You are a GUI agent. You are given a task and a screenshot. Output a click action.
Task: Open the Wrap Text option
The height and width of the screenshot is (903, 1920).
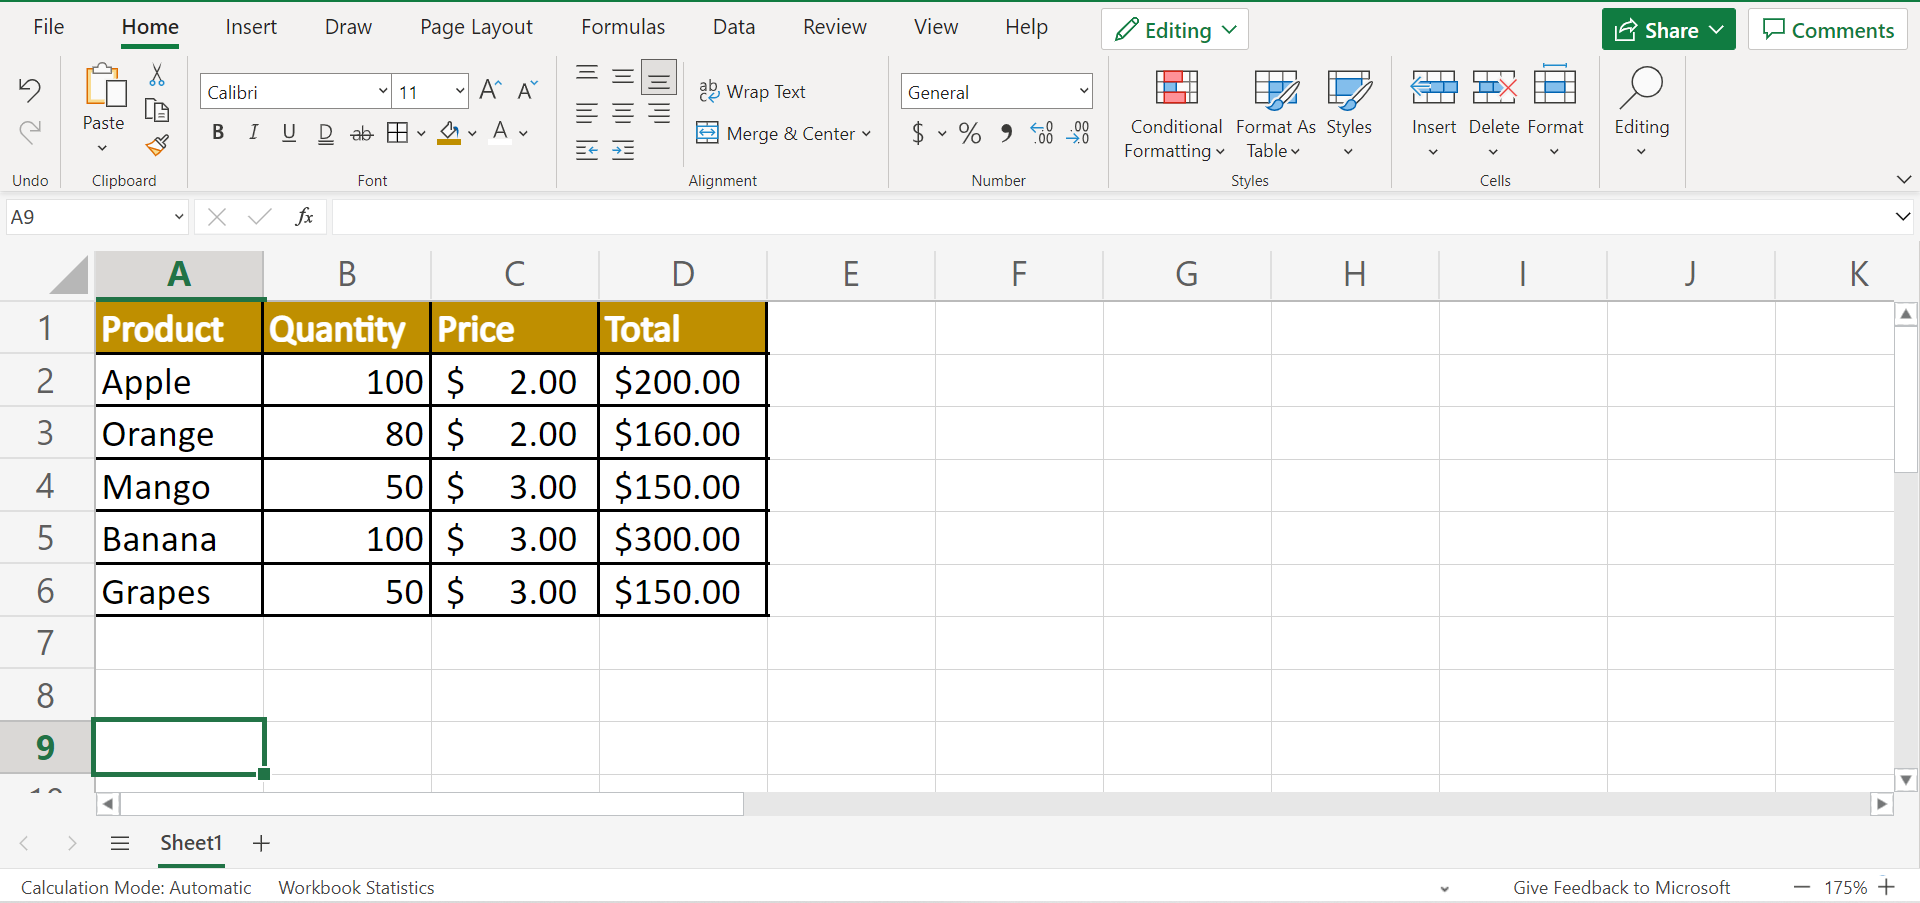coord(753,91)
